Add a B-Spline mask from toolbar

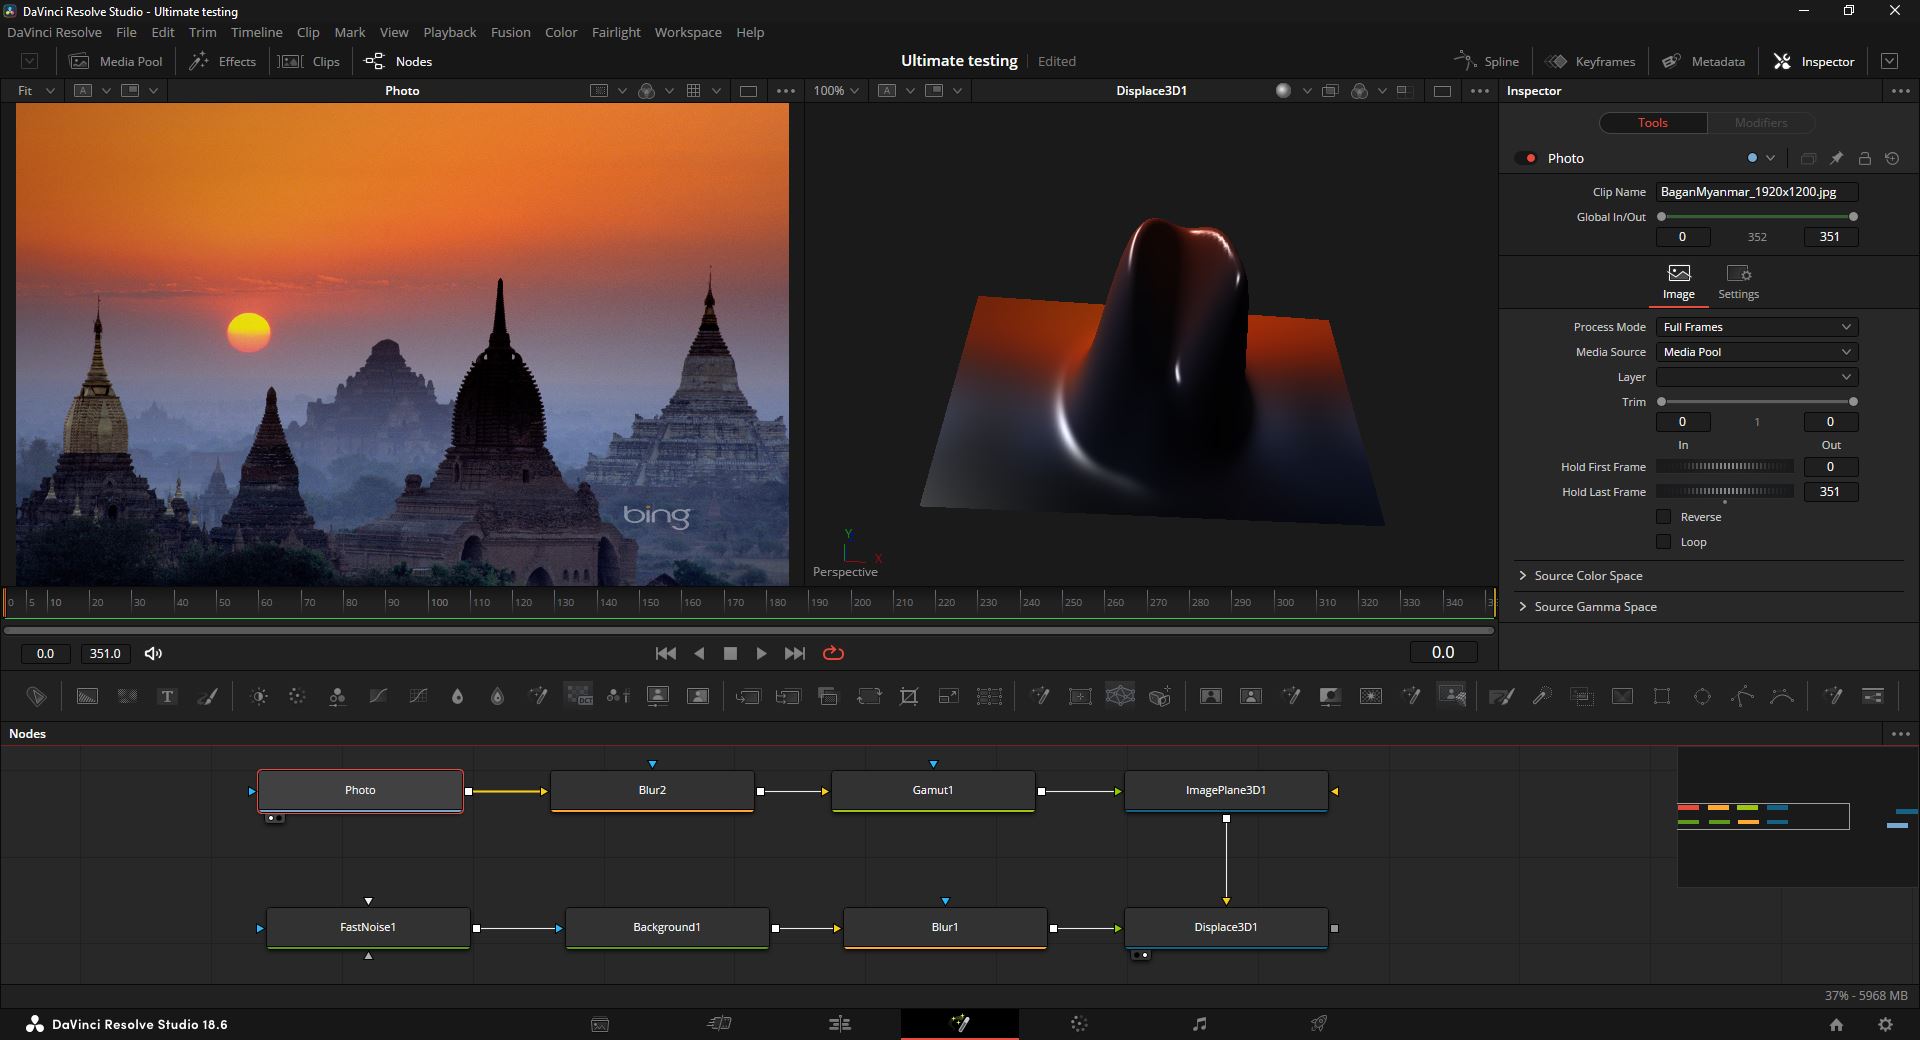(1782, 696)
